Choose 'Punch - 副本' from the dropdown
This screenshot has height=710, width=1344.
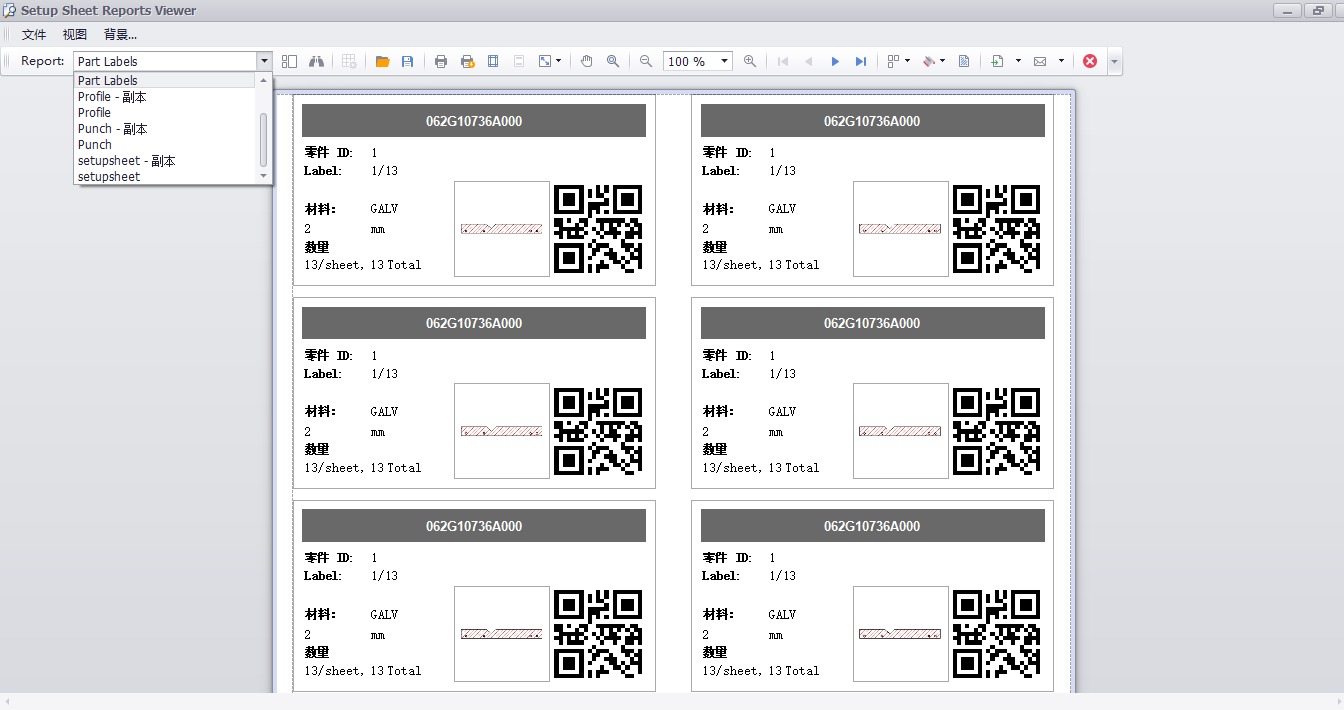pyautogui.click(x=166, y=129)
